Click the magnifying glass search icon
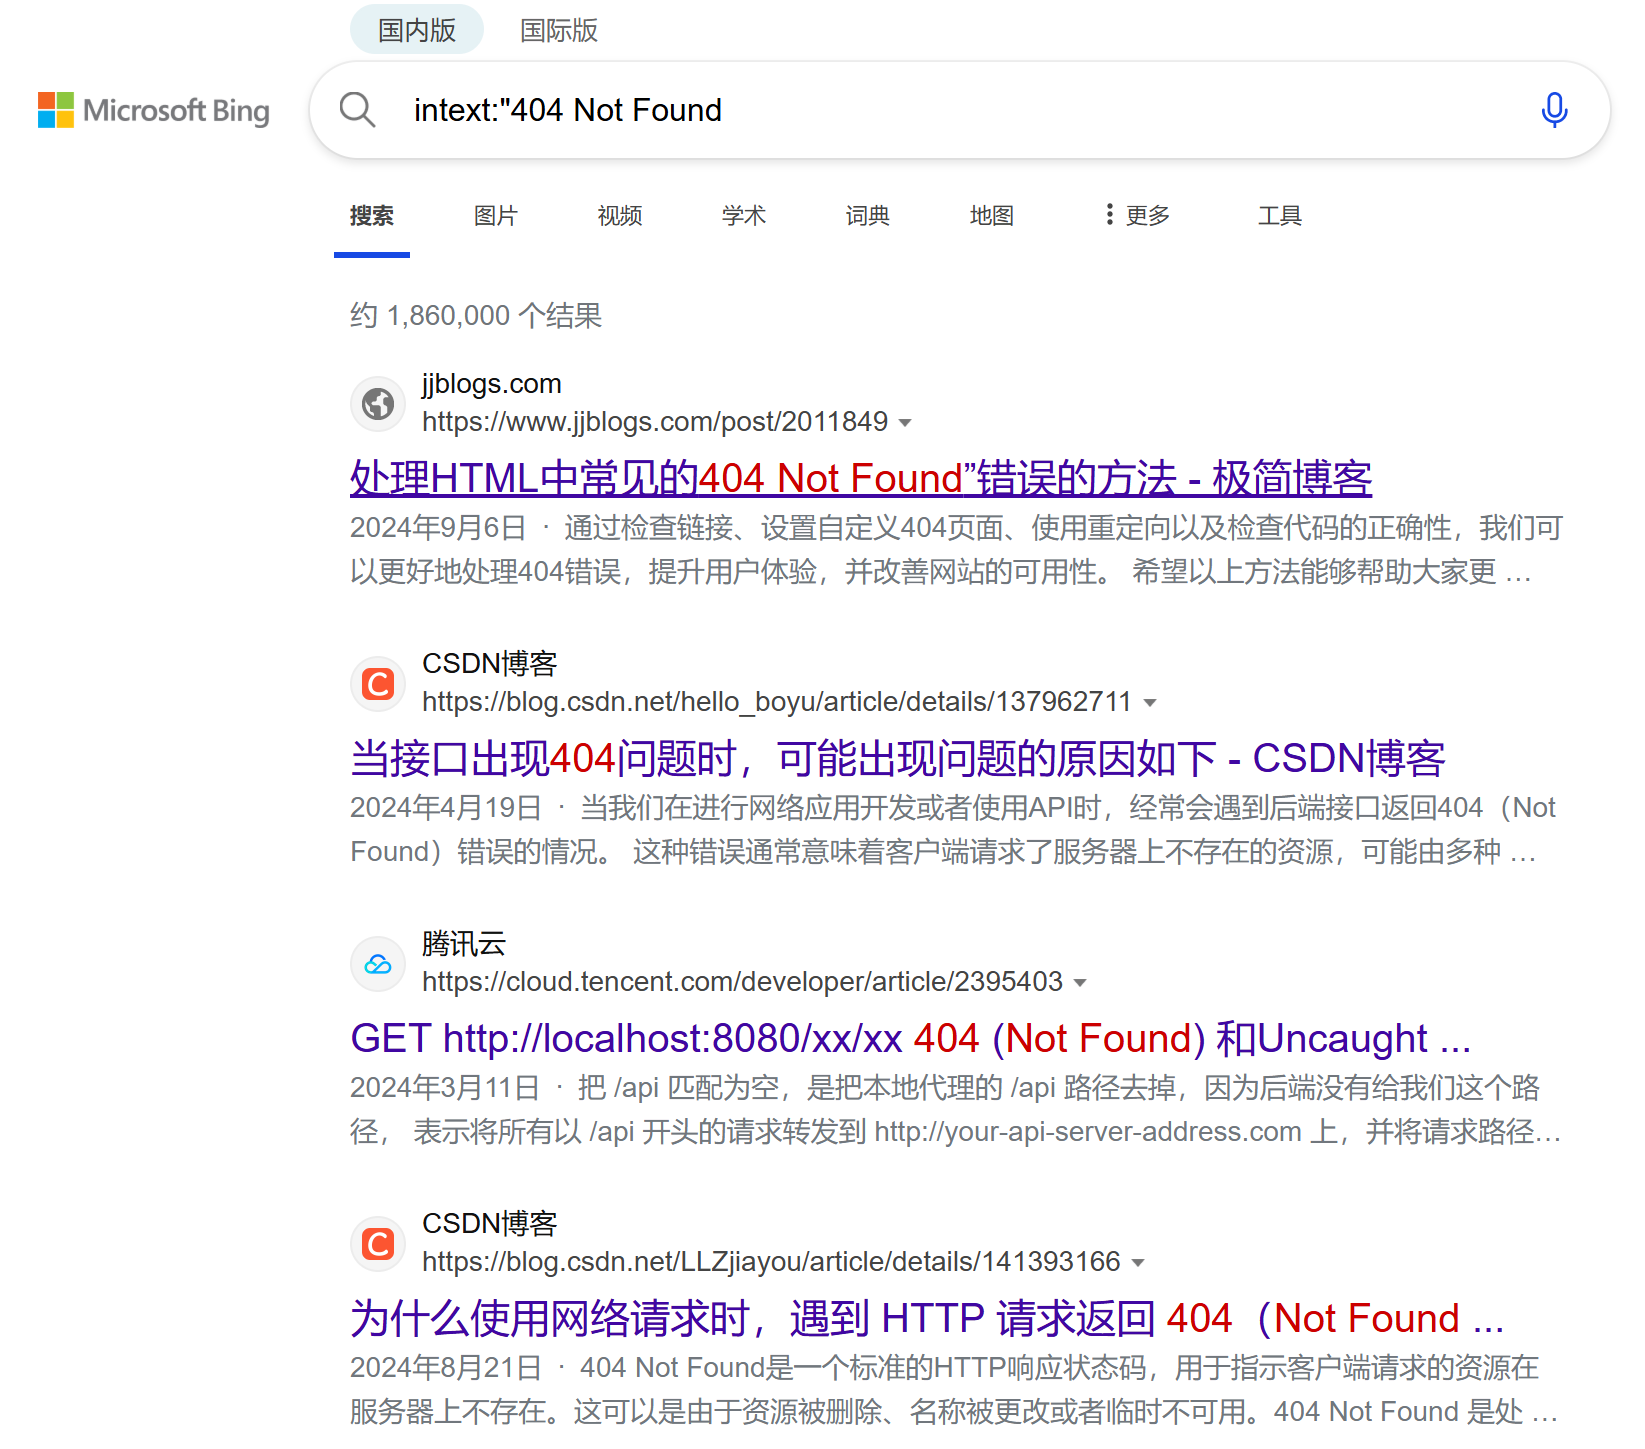 point(357,110)
